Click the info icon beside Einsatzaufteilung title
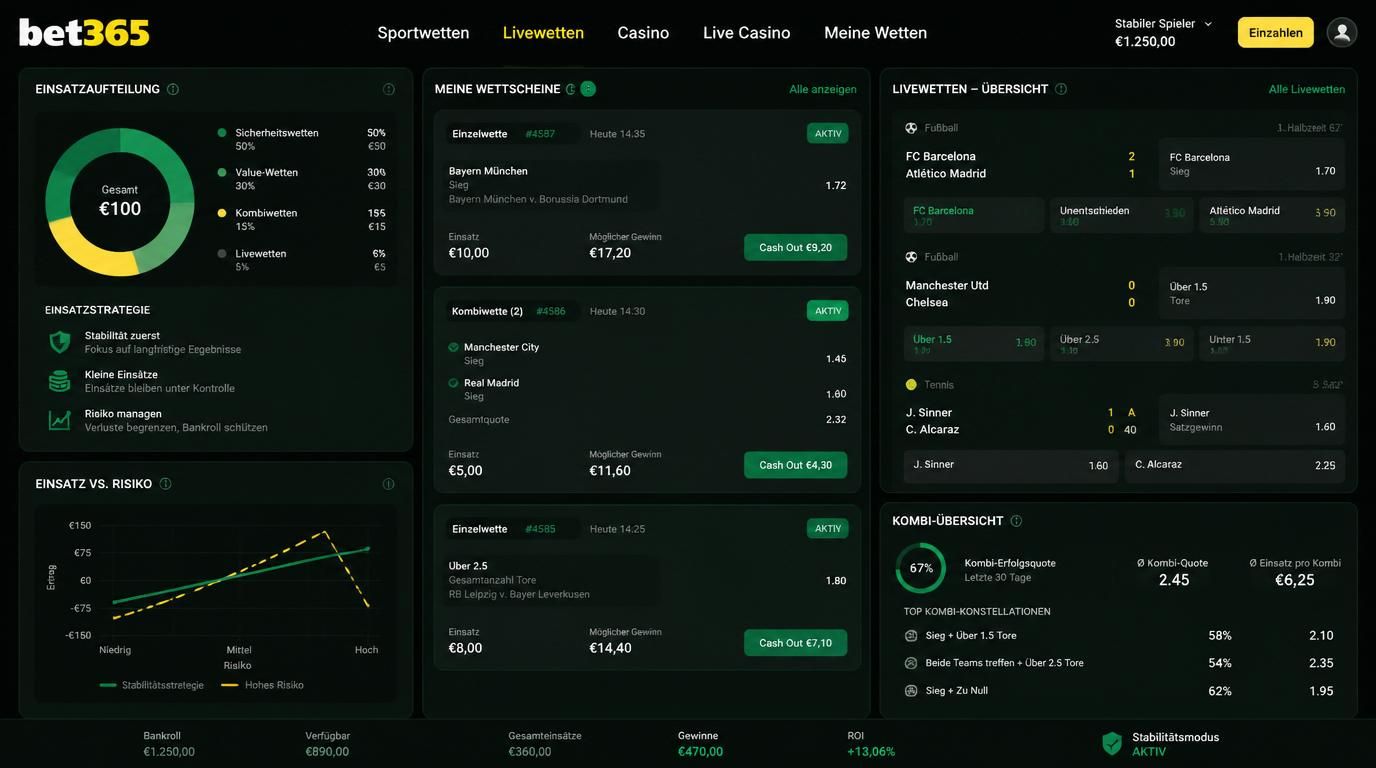 click(x=173, y=89)
